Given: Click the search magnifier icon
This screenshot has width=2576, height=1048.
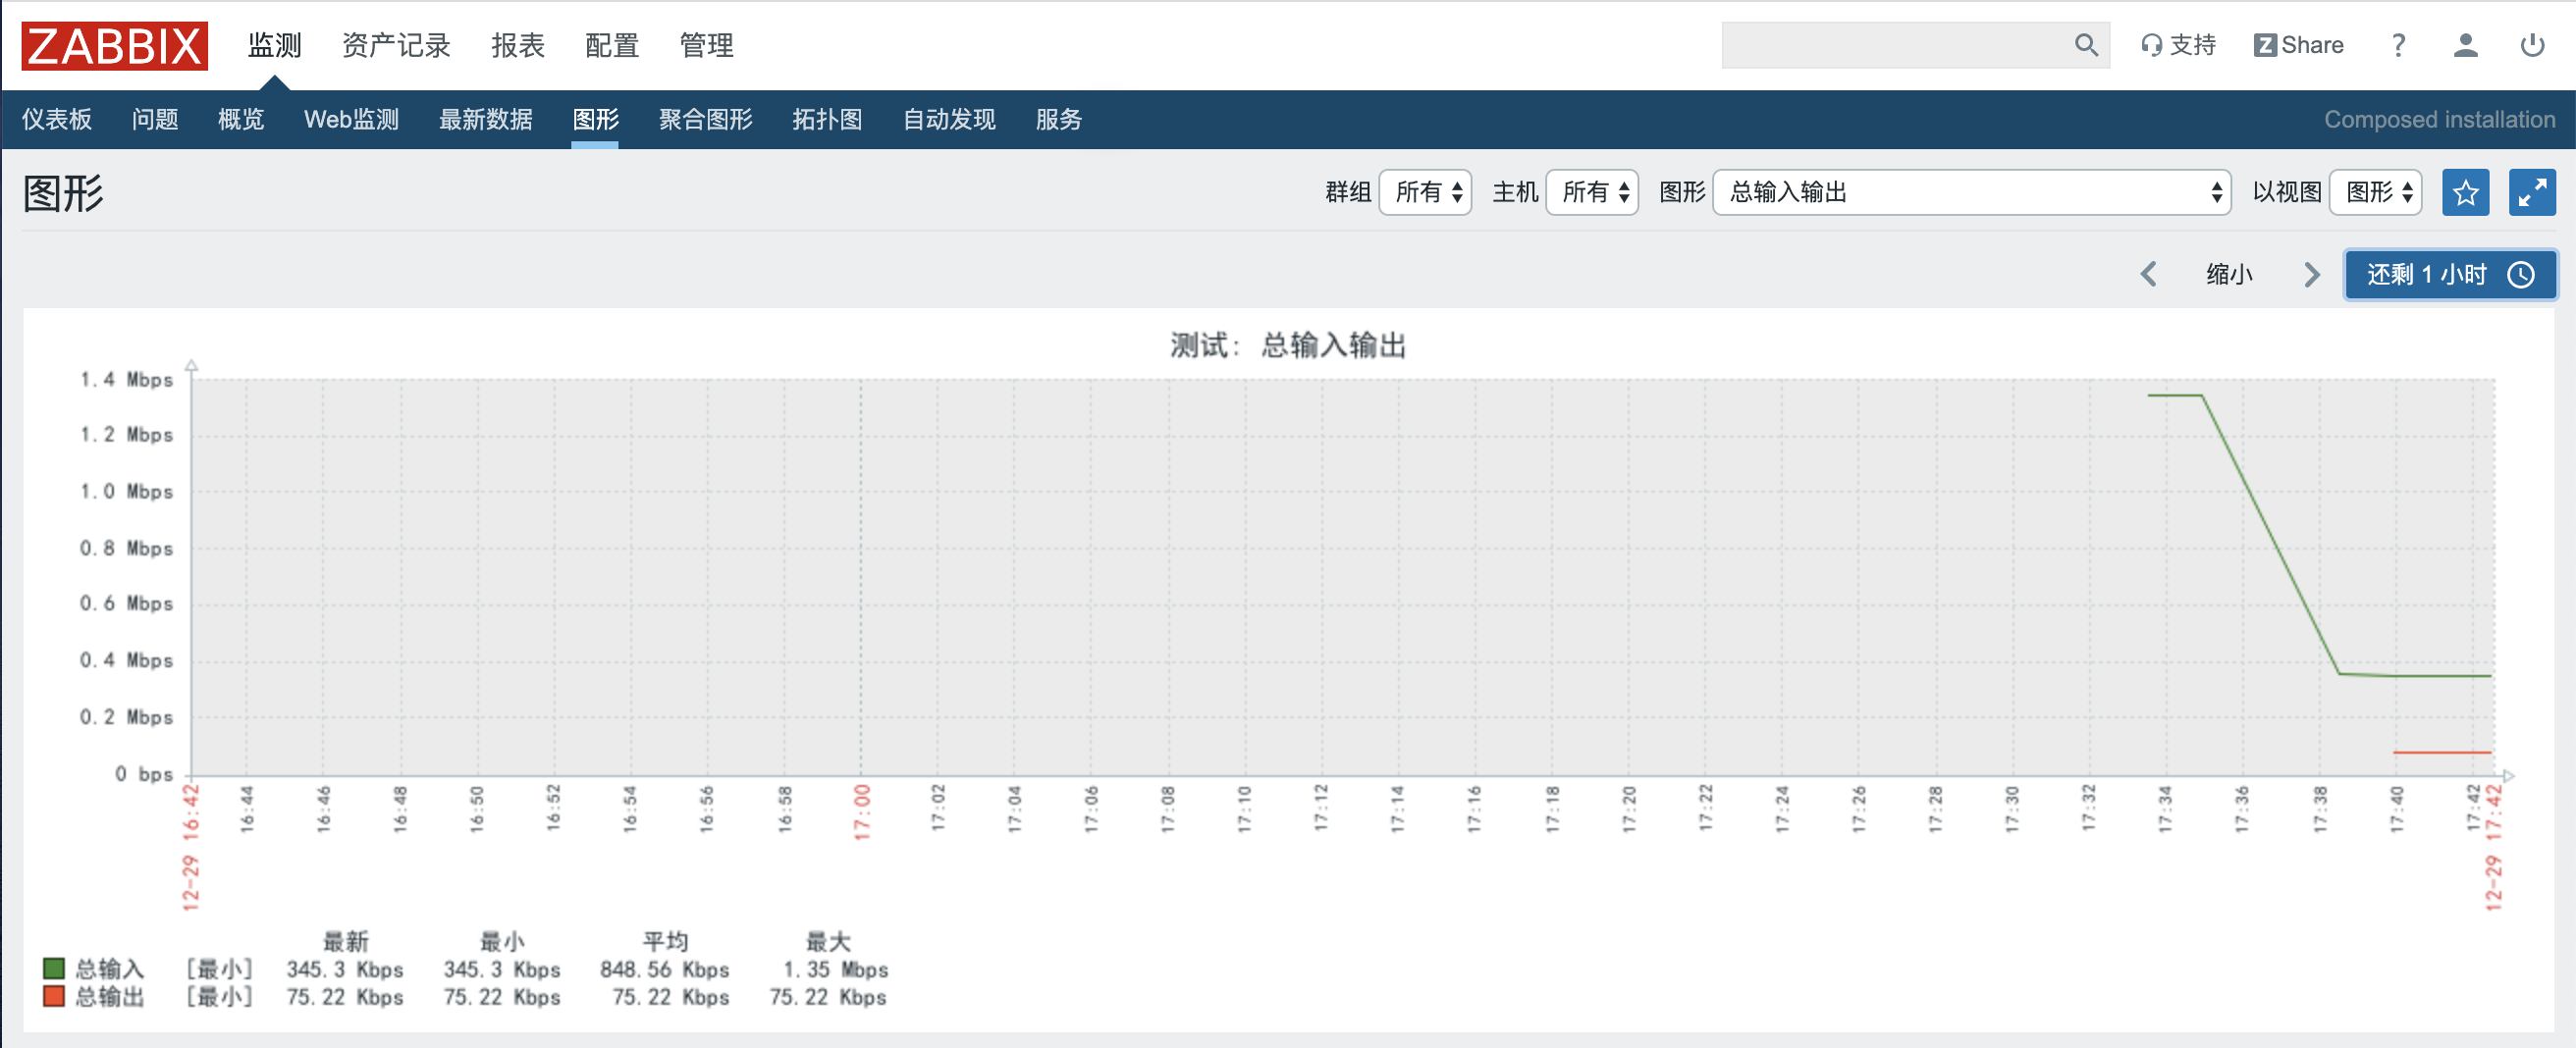Looking at the screenshot, I should 2086,45.
